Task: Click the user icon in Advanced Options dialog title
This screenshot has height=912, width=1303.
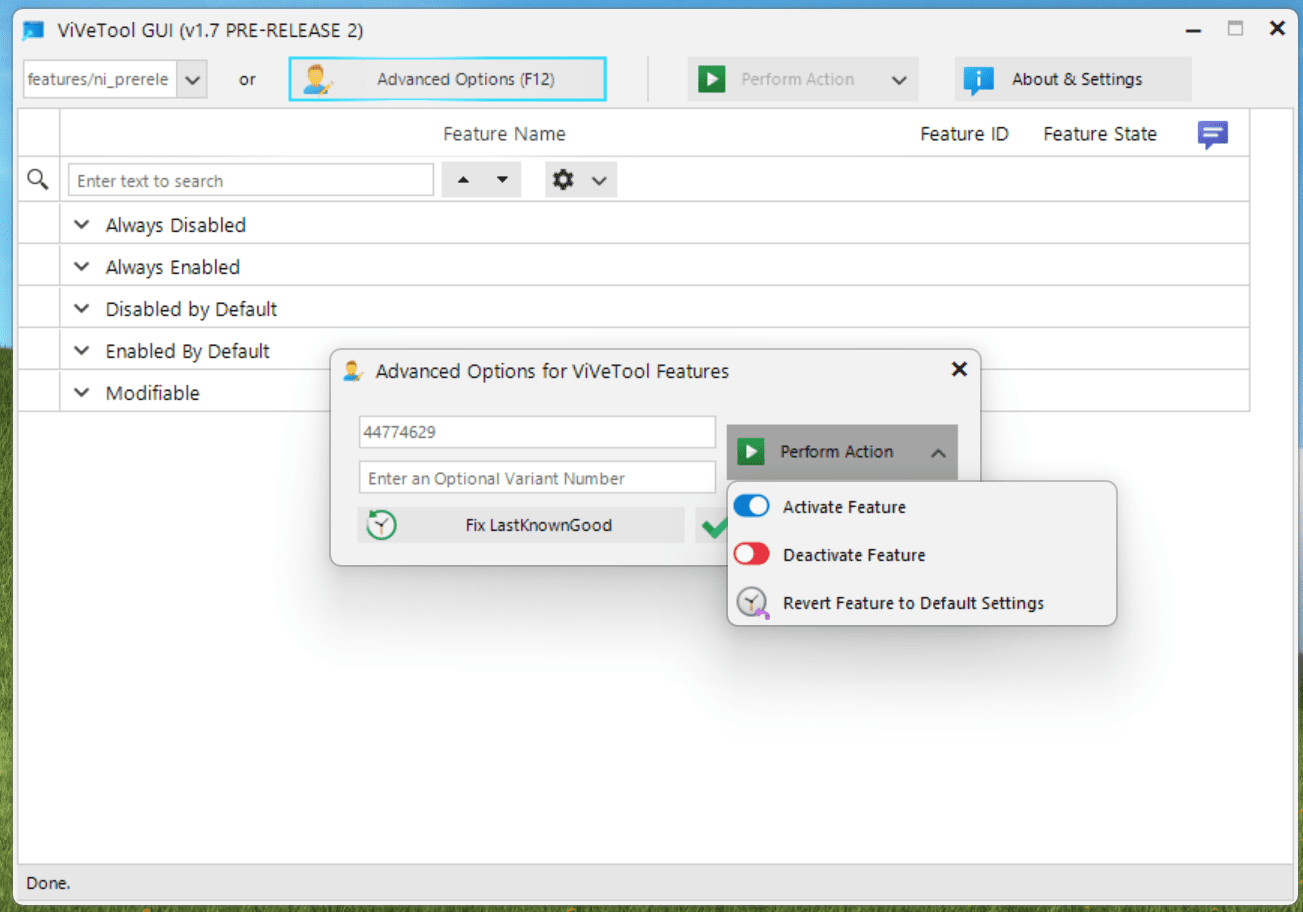Action: (x=352, y=371)
